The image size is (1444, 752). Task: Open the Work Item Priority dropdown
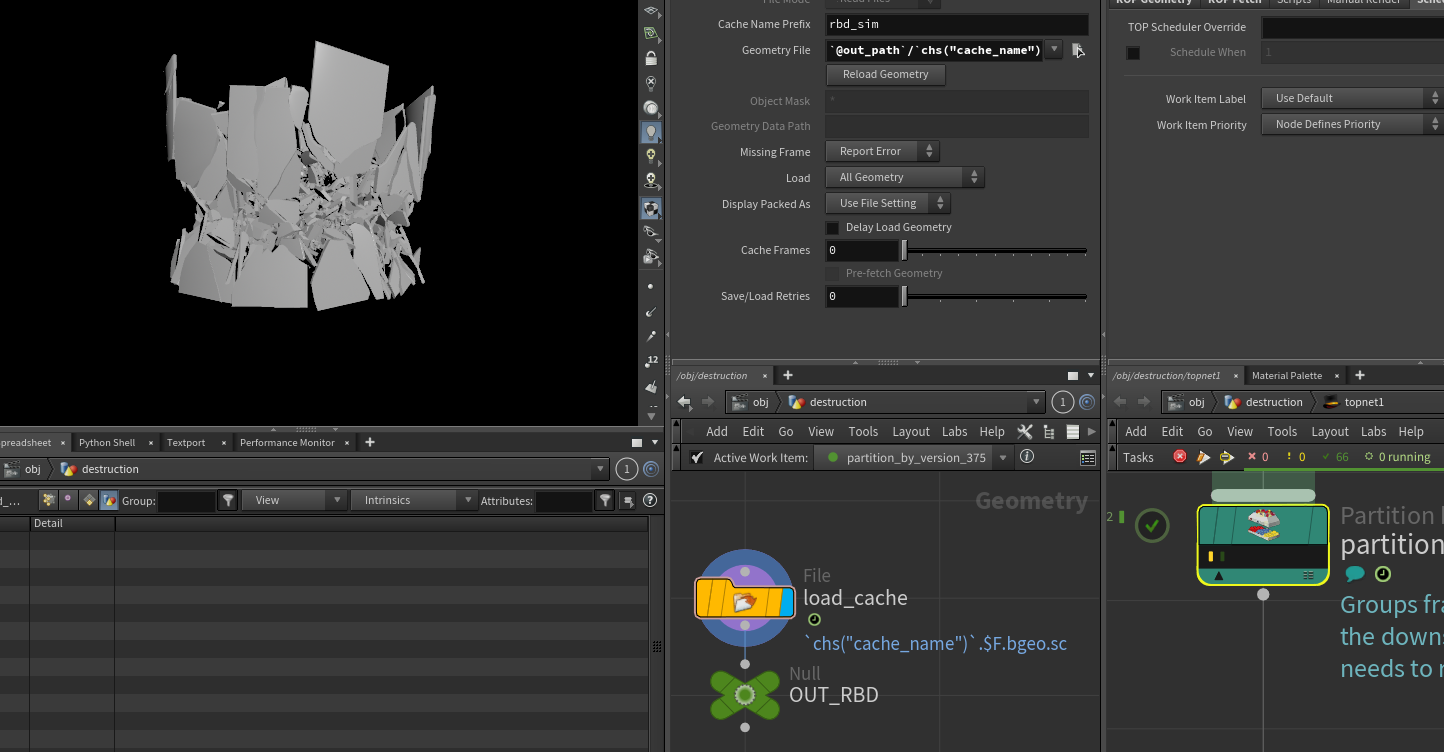[x=1352, y=124]
